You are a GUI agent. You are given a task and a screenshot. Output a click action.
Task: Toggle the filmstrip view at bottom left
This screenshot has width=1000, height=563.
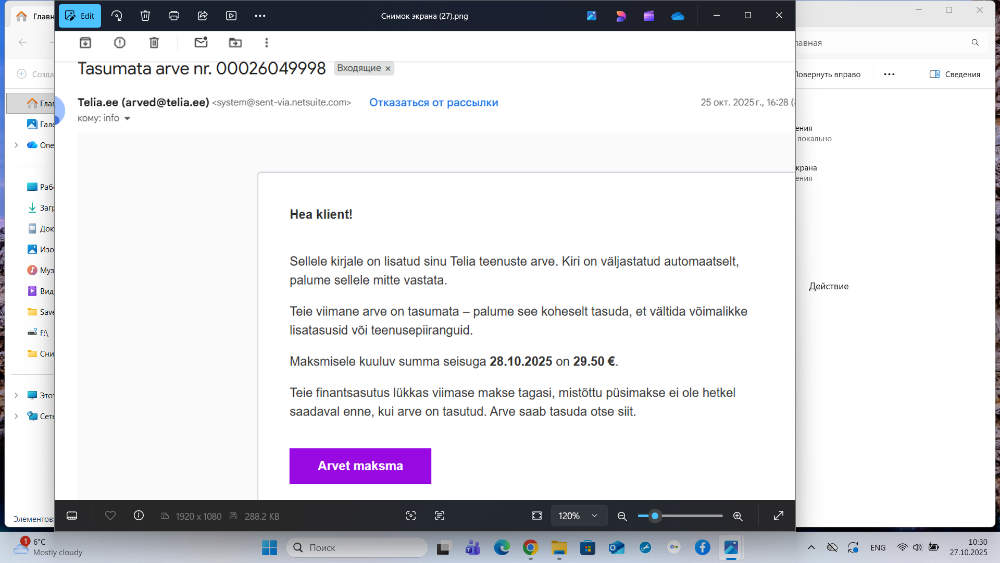point(72,515)
